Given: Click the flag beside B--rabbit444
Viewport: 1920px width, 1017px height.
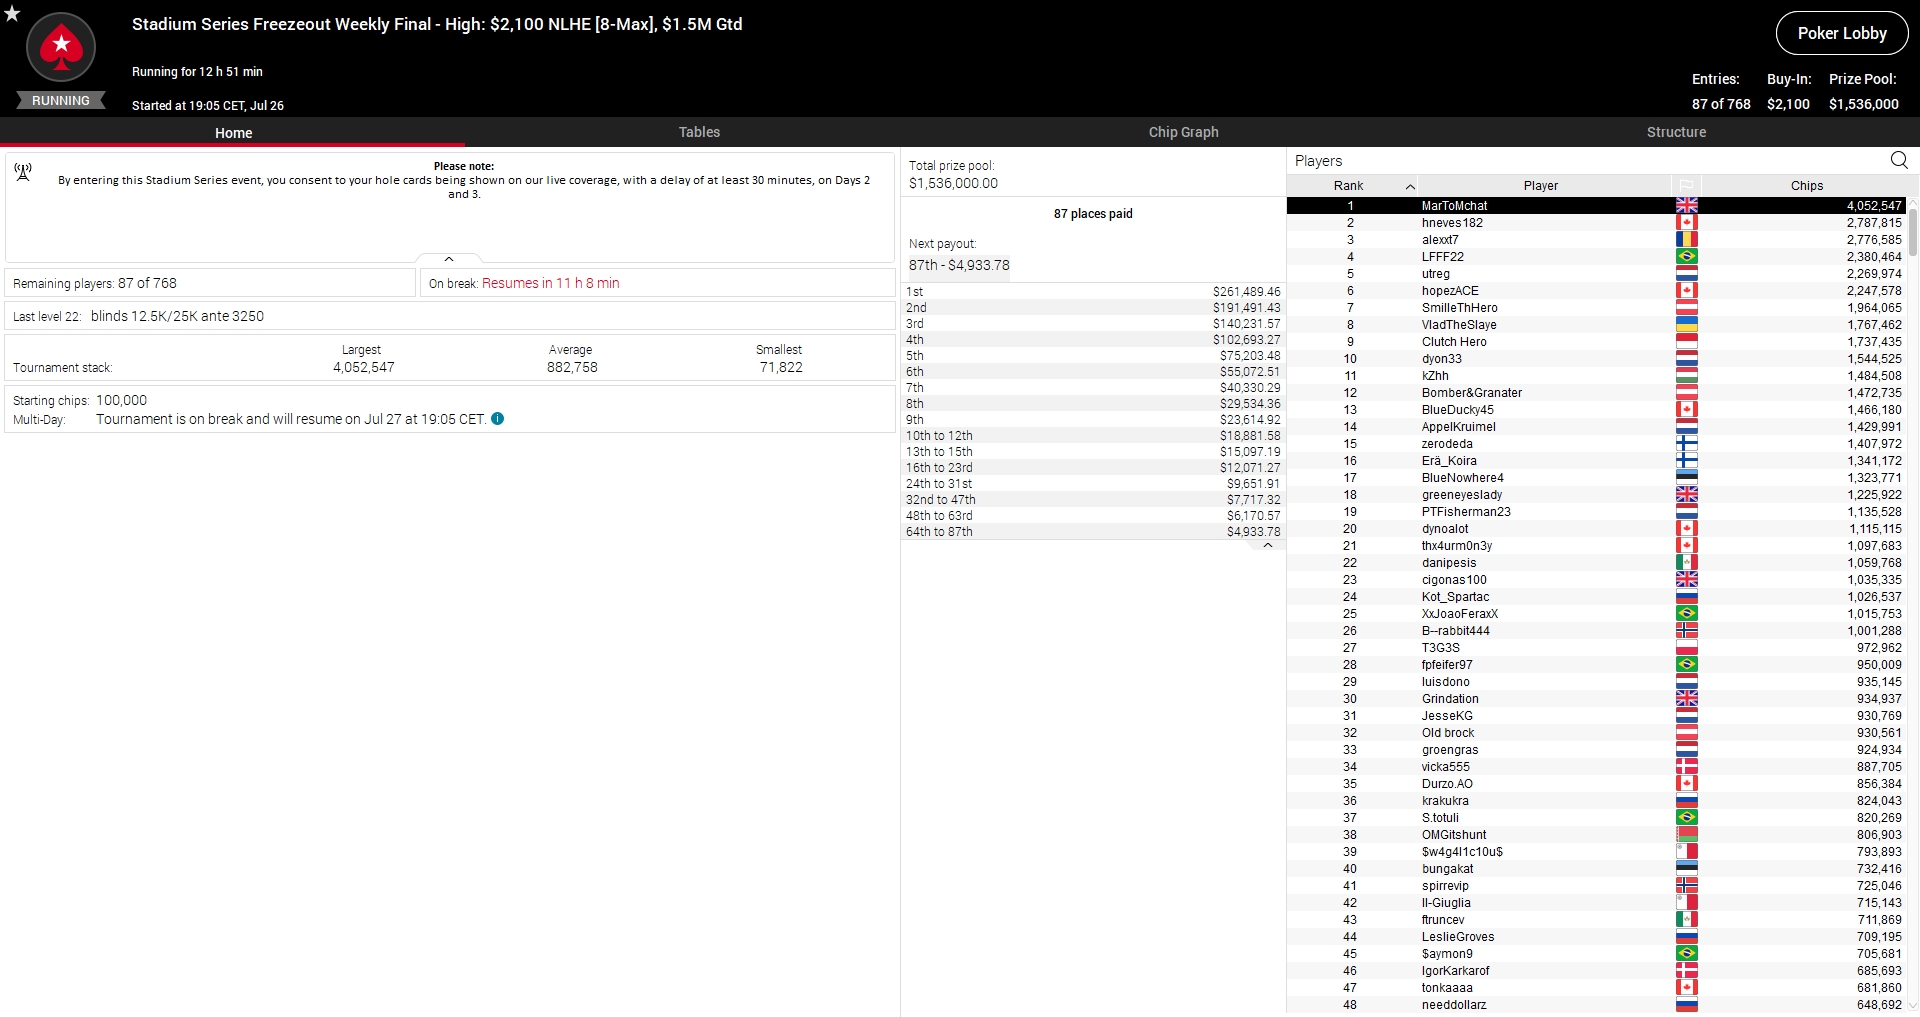Looking at the screenshot, I should 1687,630.
